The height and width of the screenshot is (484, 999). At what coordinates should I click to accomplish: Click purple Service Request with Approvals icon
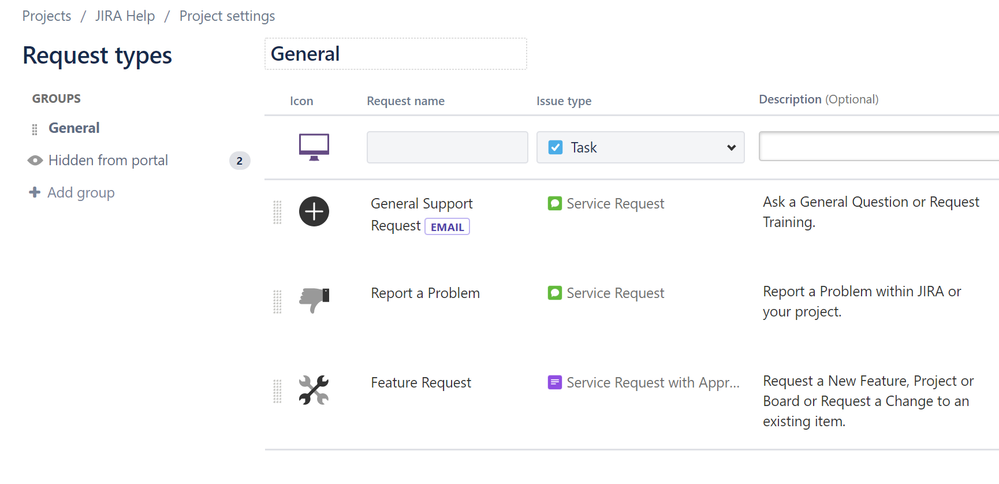555,382
